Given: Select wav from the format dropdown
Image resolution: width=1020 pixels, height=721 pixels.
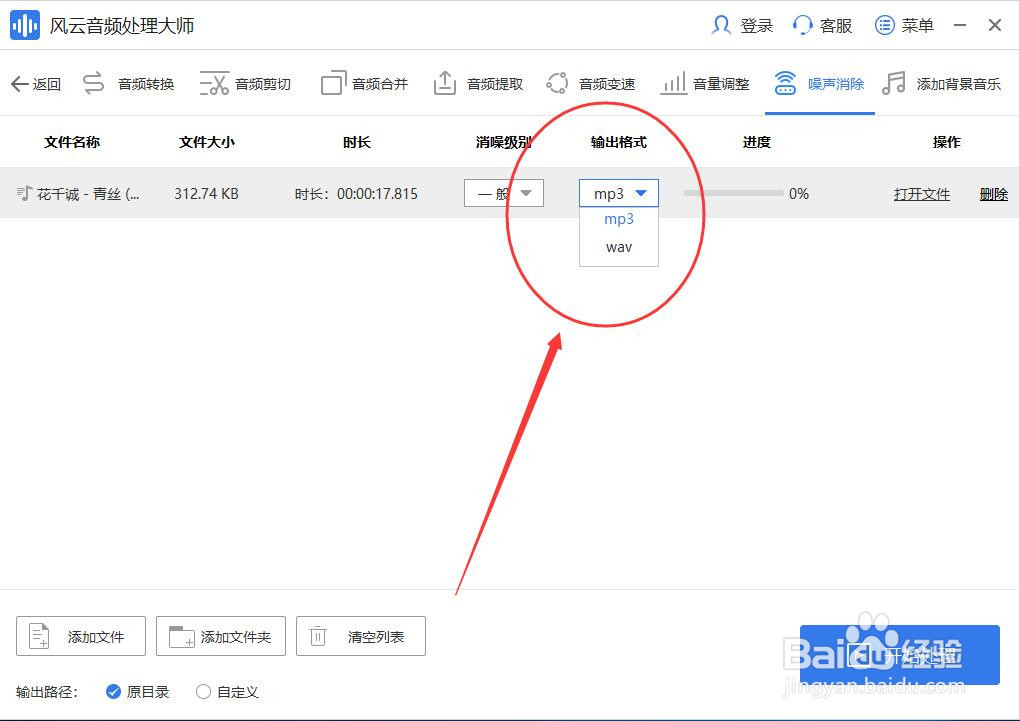Looking at the screenshot, I should [618, 246].
